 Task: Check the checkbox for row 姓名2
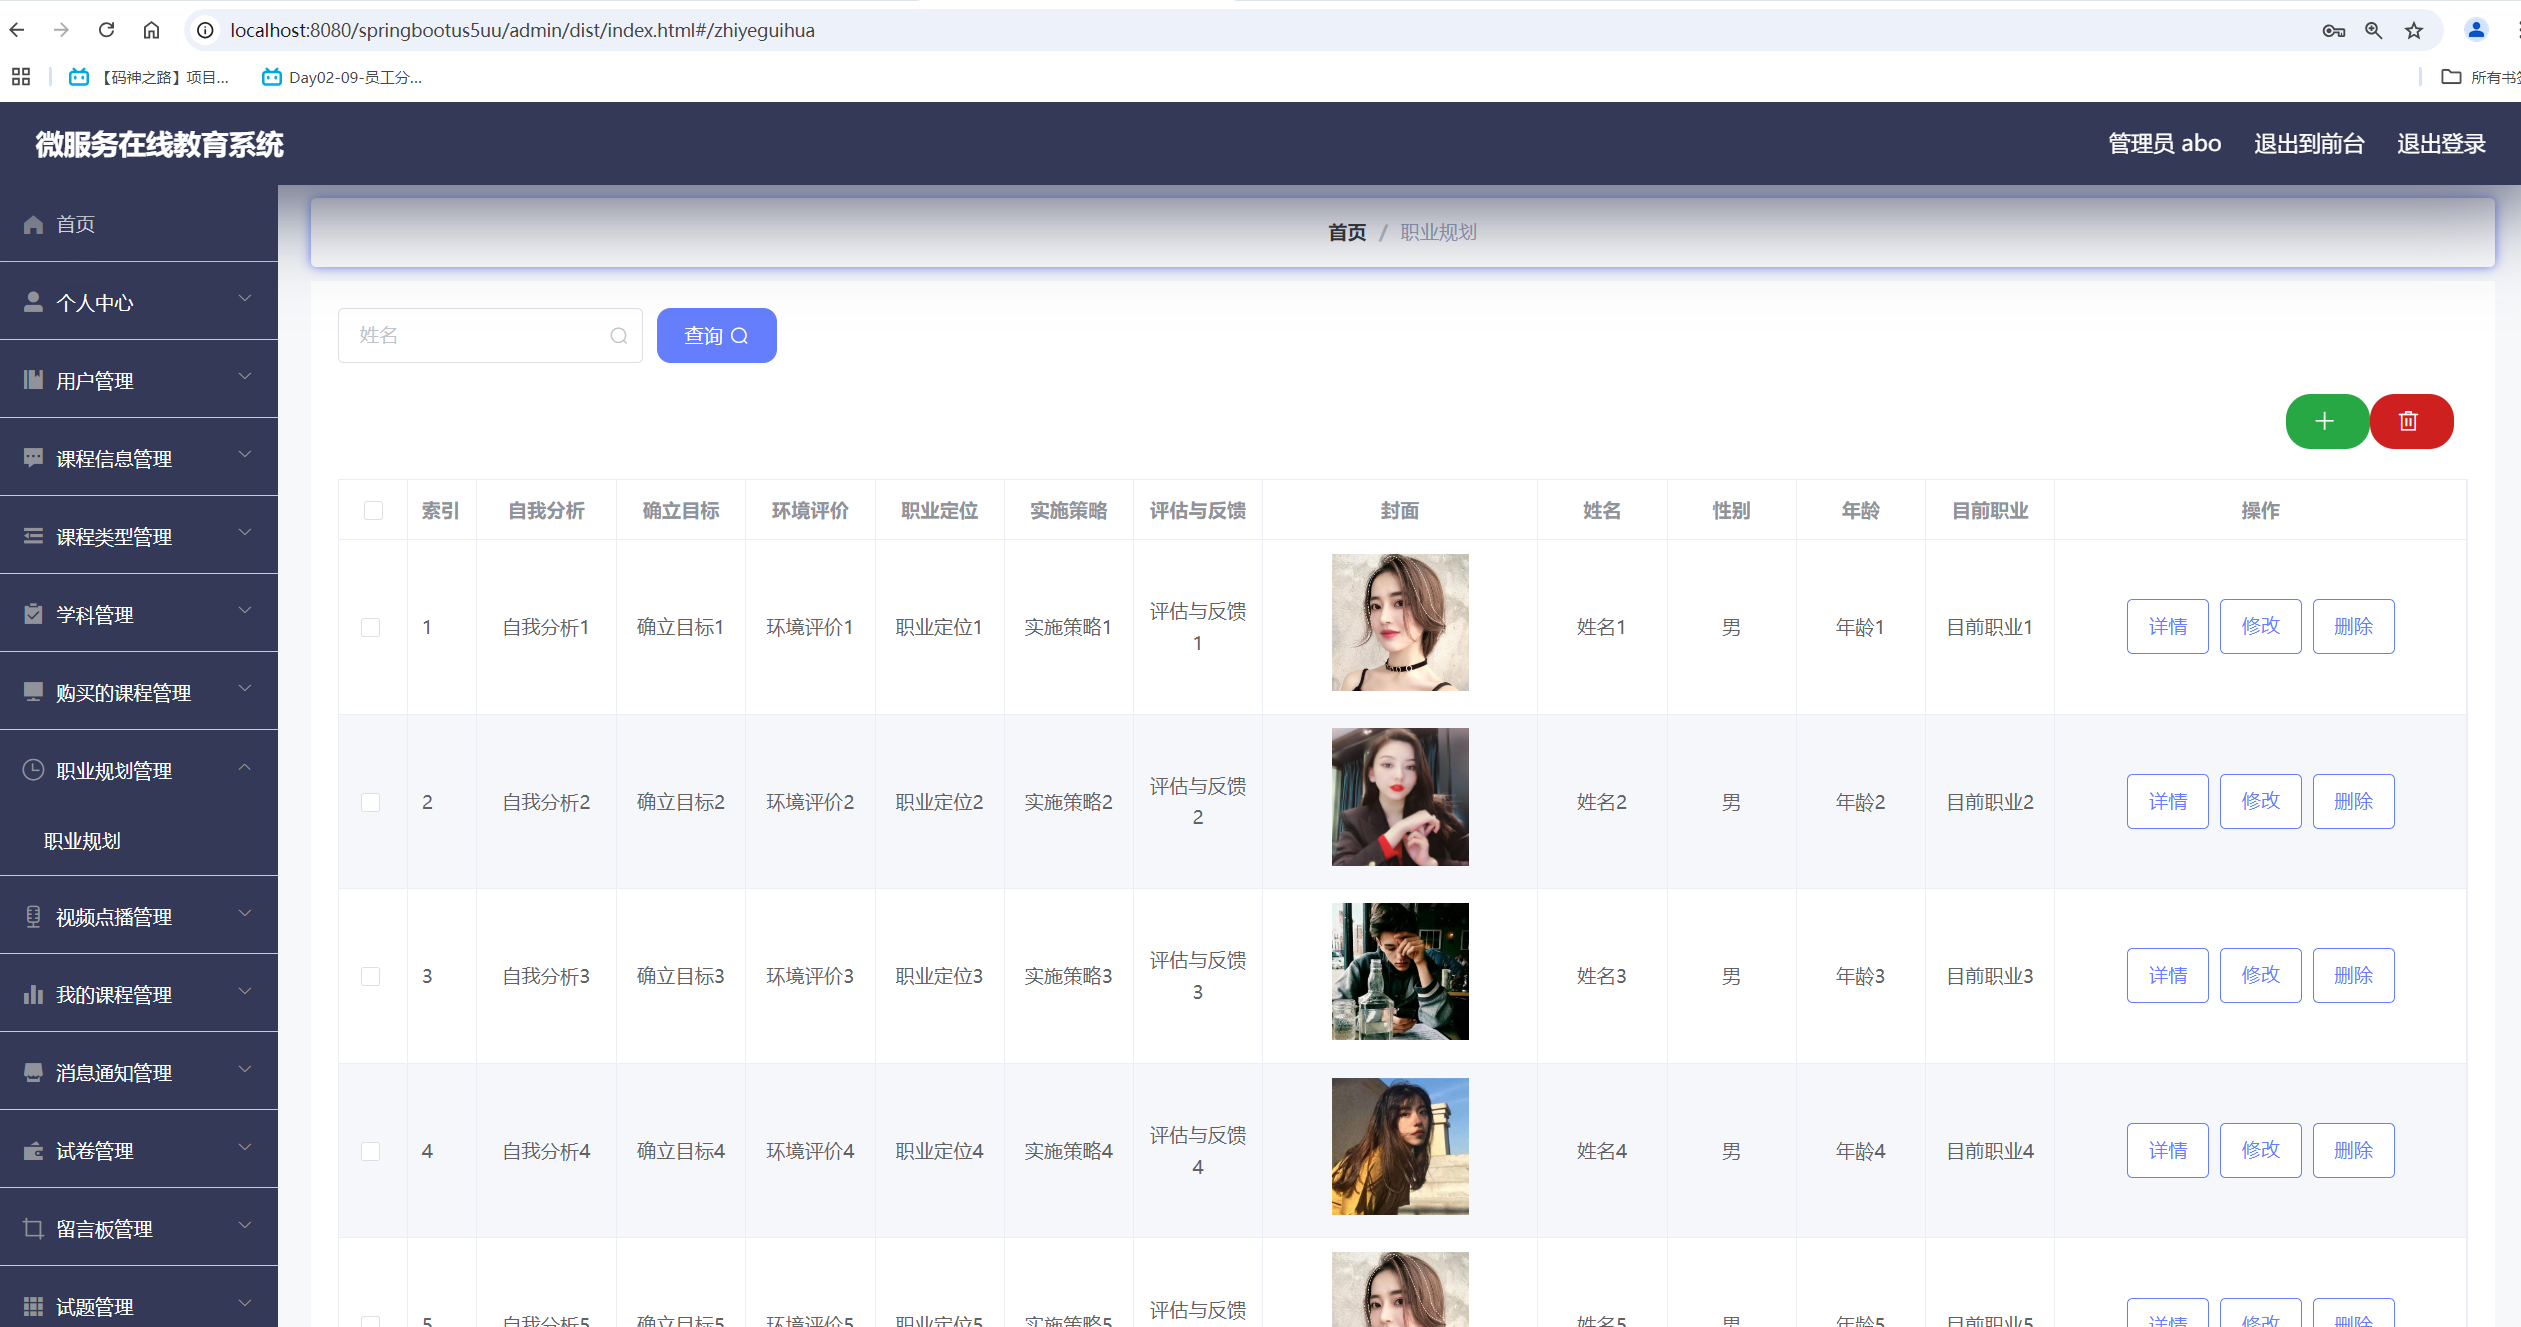371,802
